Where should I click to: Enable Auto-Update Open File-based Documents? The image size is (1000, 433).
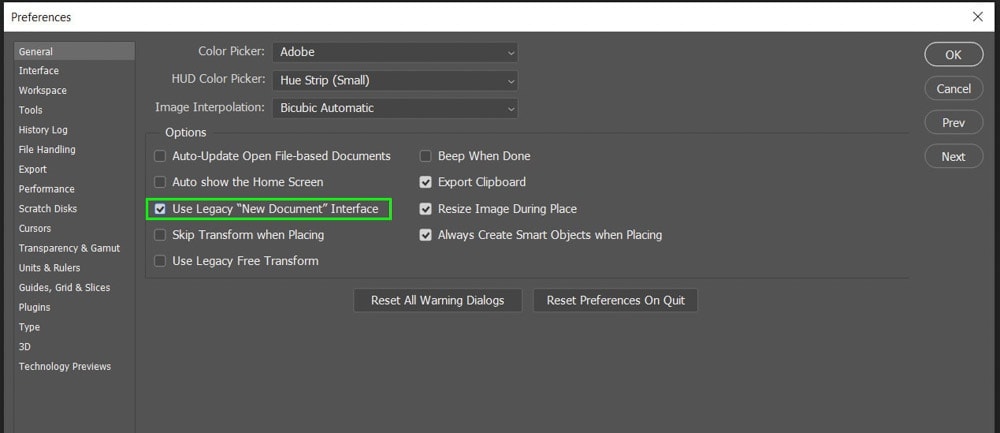coord(160,156)
